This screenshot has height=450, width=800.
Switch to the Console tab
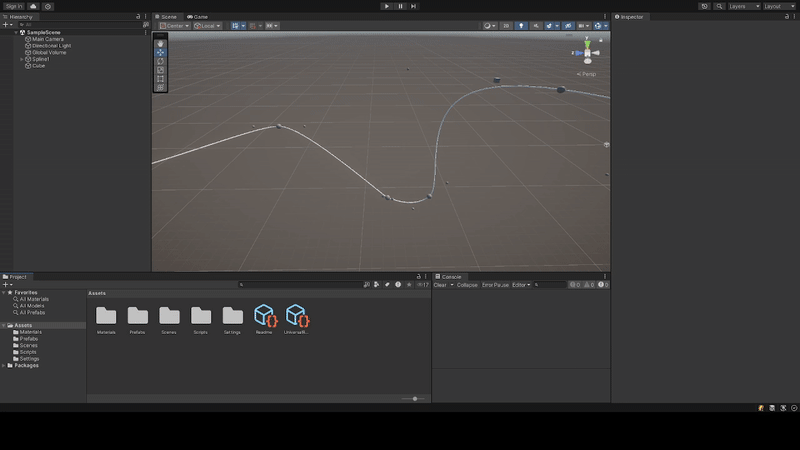coord(450,276)
